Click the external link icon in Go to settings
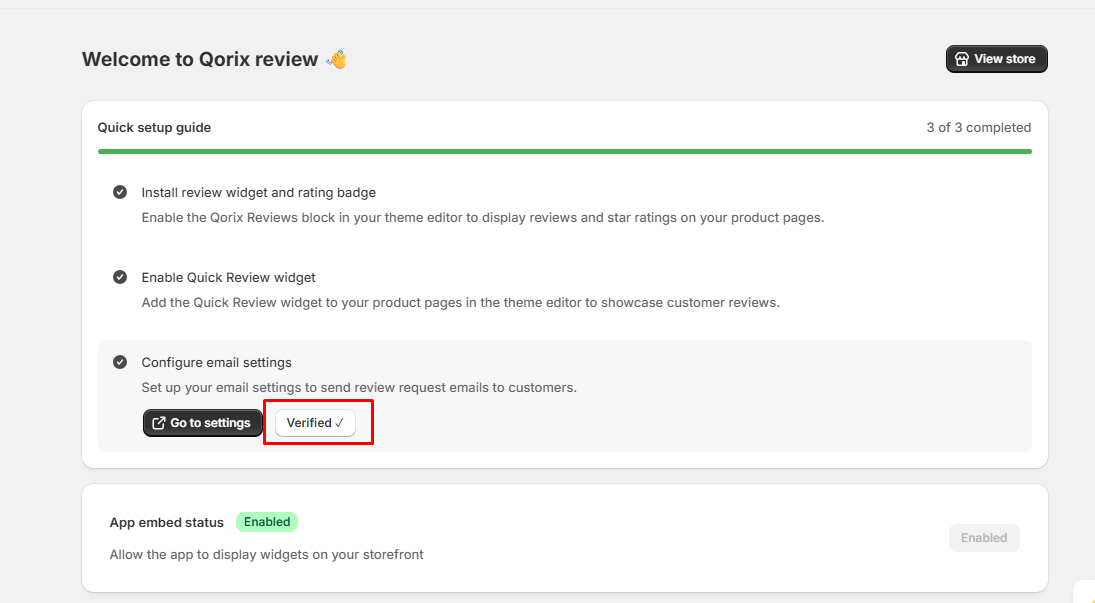 click(159, 423)
